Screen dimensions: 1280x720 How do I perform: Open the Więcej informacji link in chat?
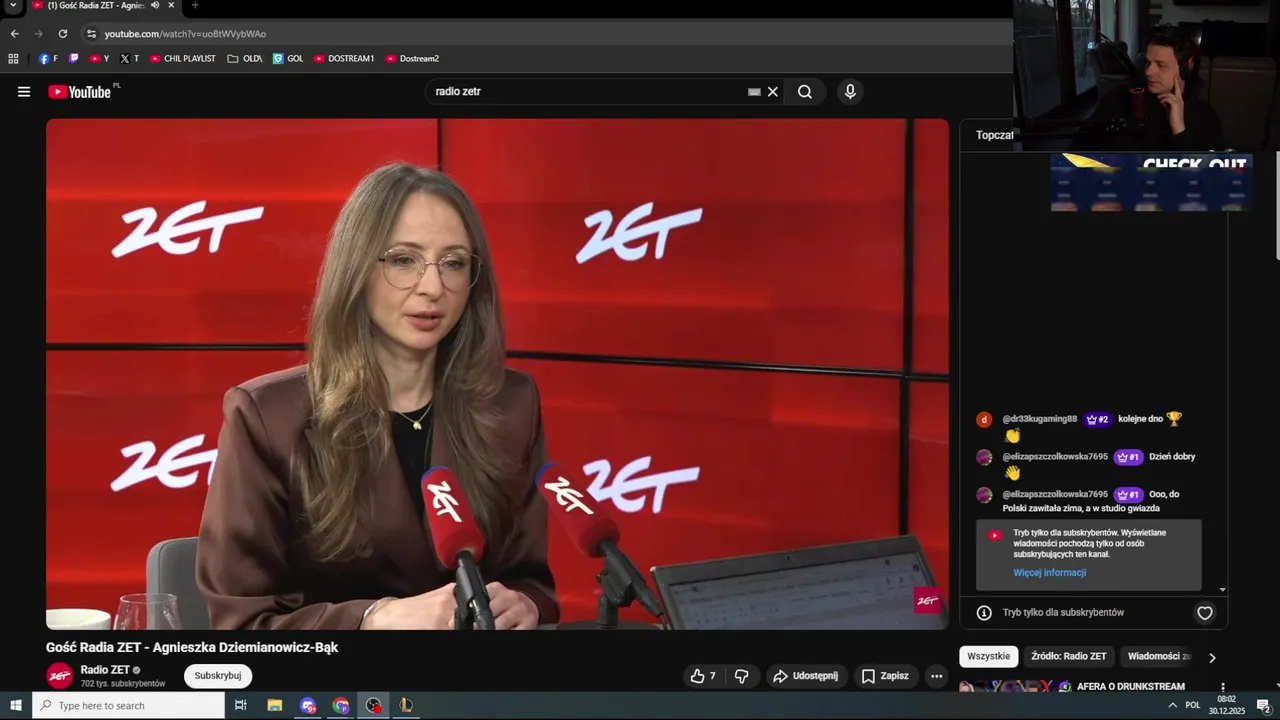[1049, 573]
